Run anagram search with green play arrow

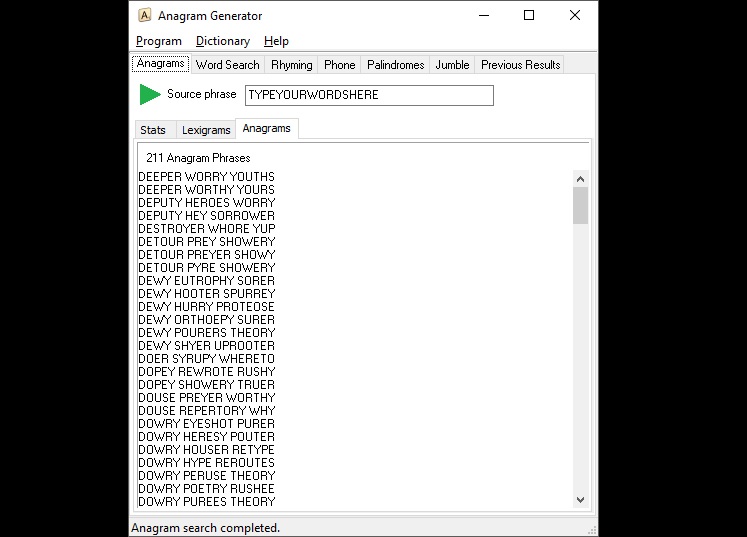point(150,94)
